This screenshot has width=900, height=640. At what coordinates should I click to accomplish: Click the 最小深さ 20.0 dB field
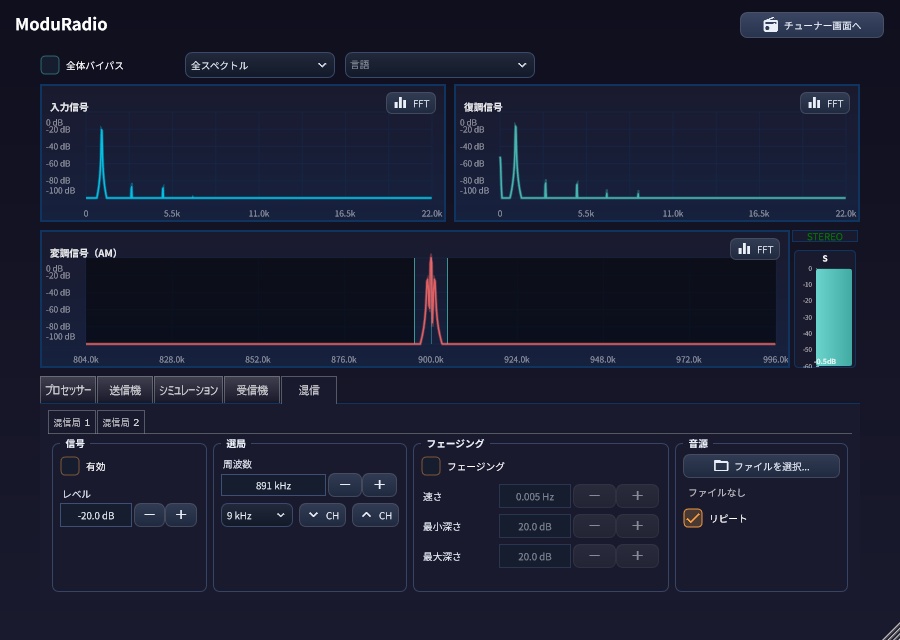(535, 526)
